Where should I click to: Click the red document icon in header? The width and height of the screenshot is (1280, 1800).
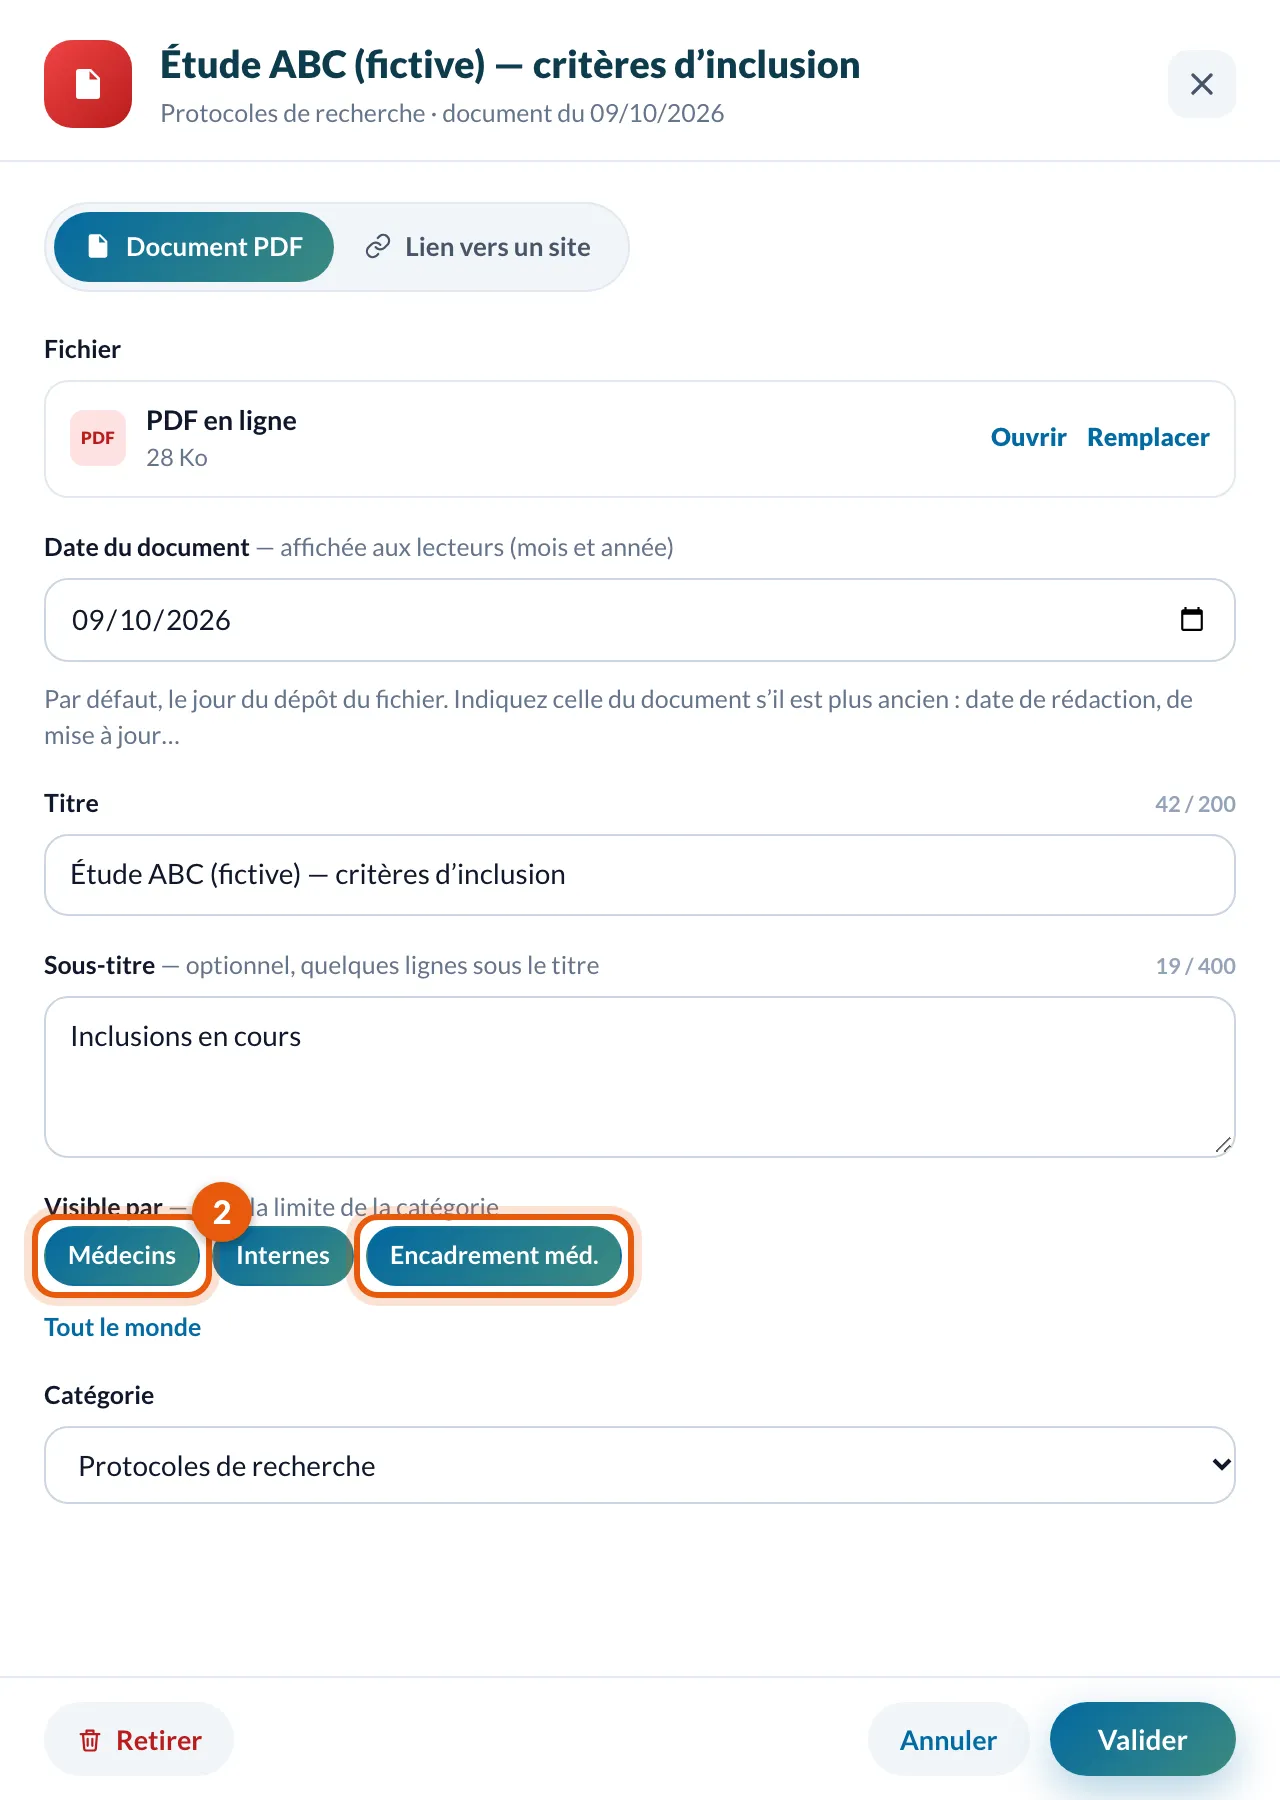88,84
